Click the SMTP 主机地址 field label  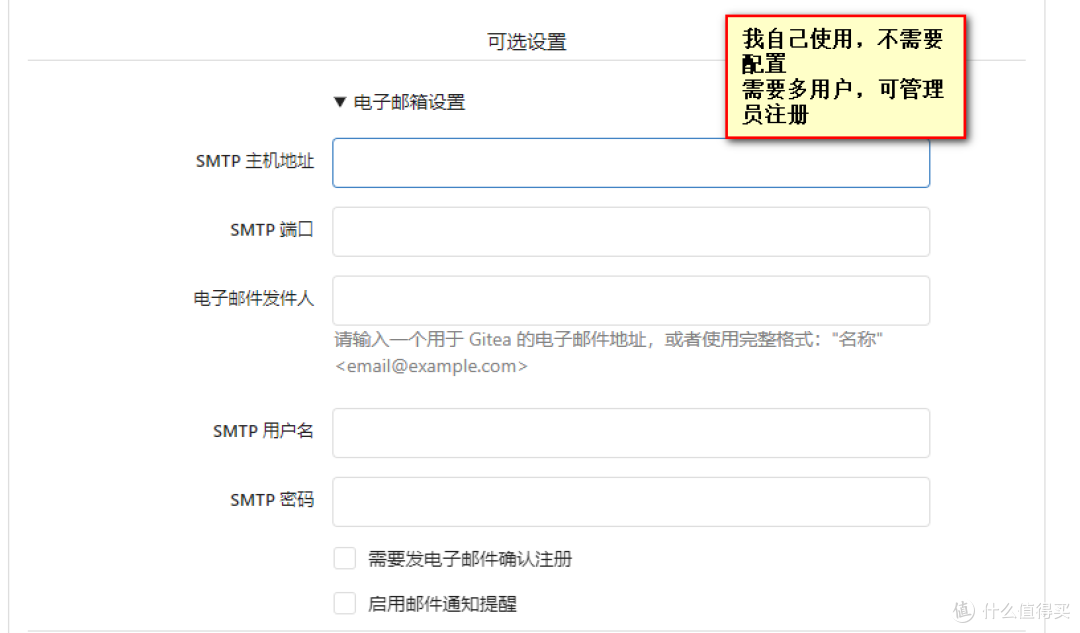point(254,161)
